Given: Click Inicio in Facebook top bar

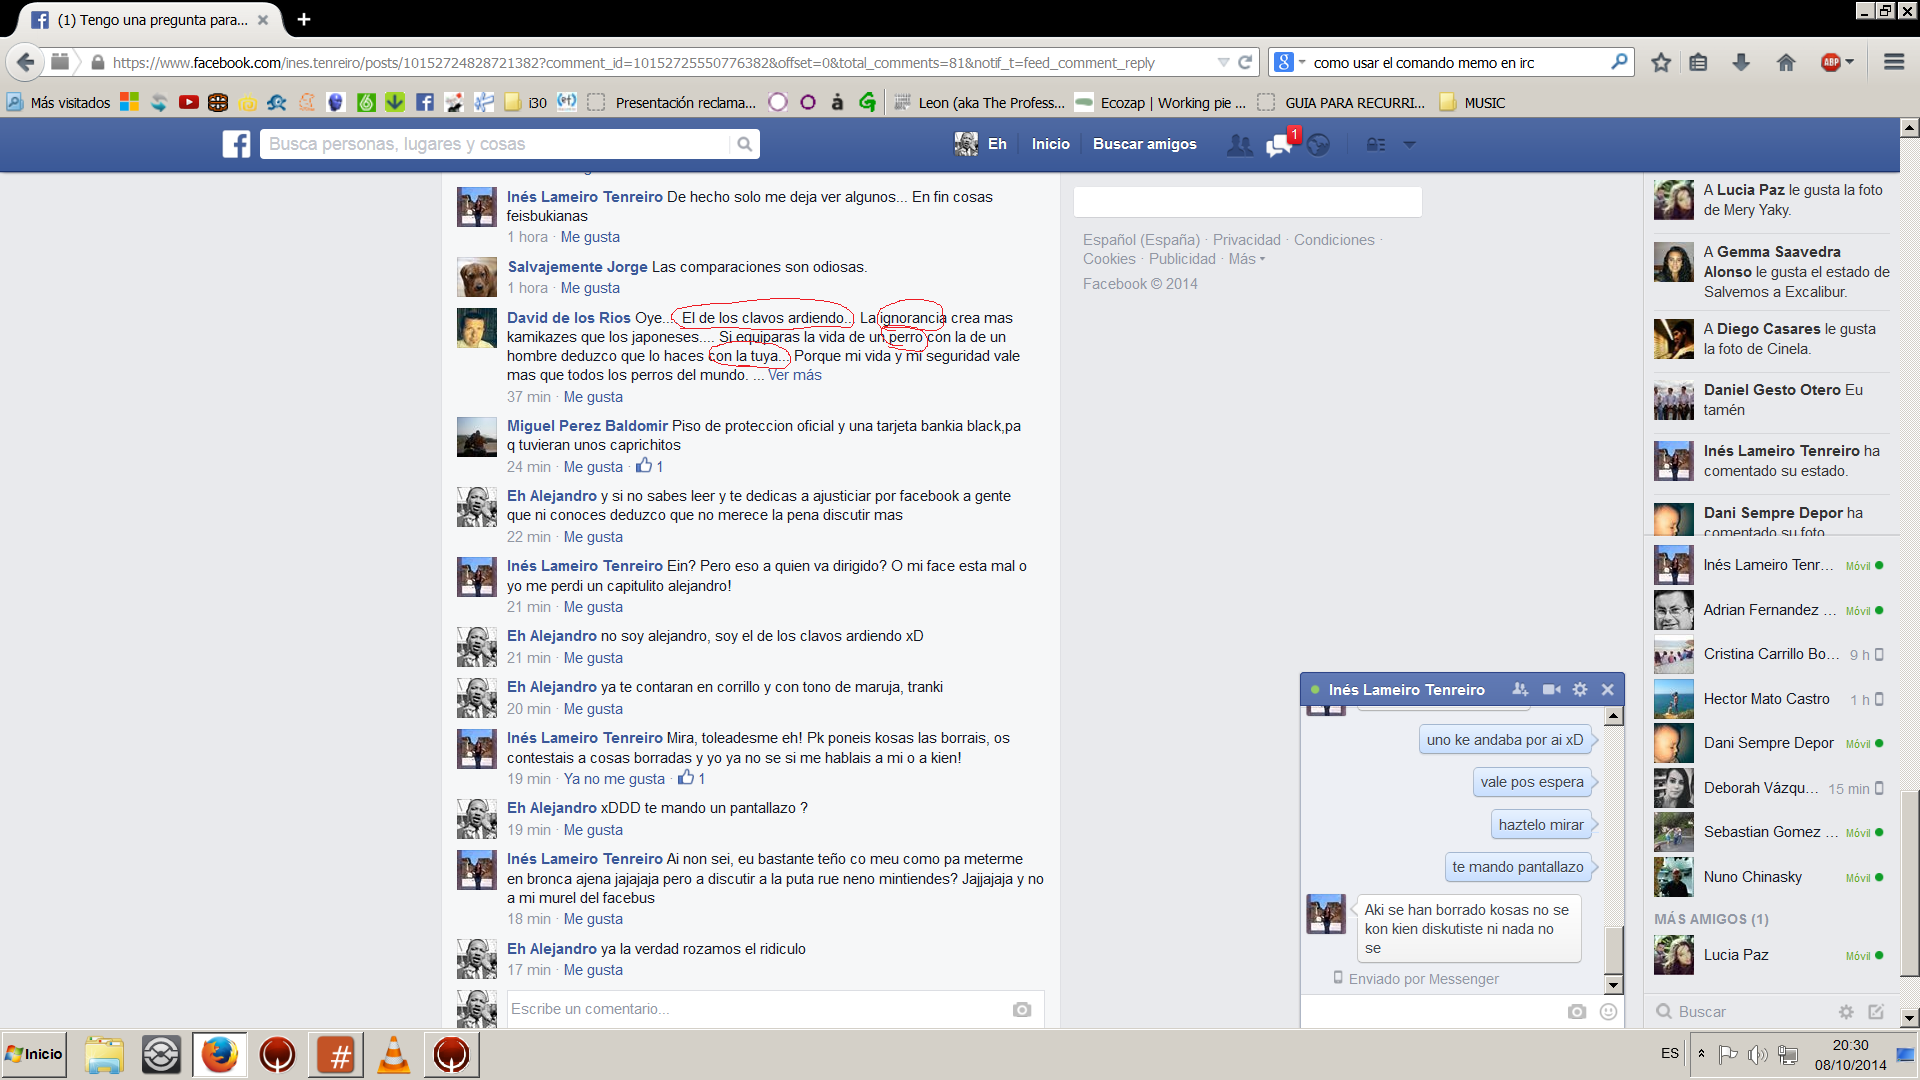Looking at the screenshot, I should pyautogui.click(x=1051, y=144).
